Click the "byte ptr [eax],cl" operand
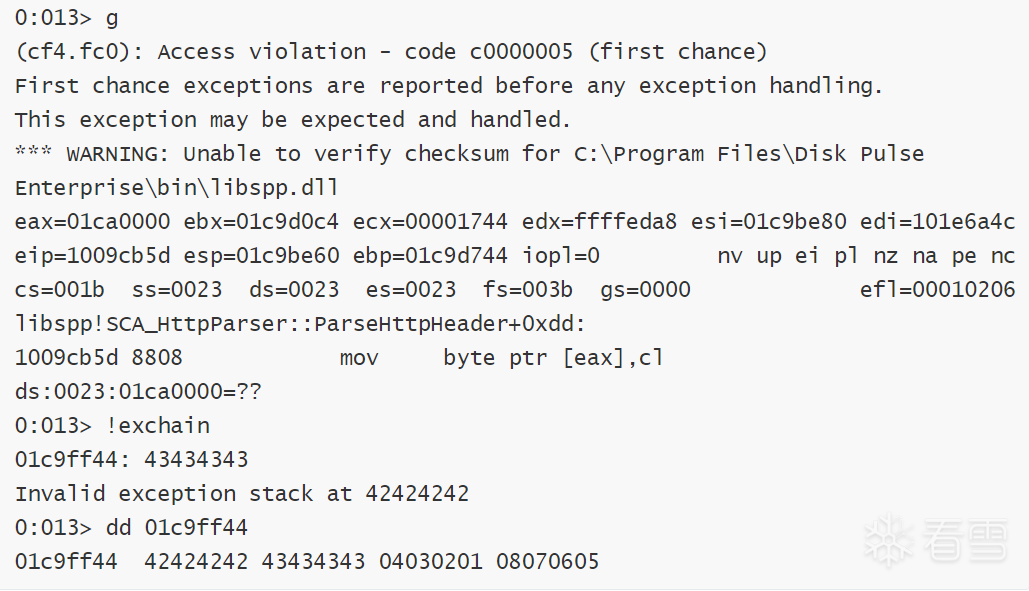This screenshot has width=1029, height=591. (x=553, y=358)
